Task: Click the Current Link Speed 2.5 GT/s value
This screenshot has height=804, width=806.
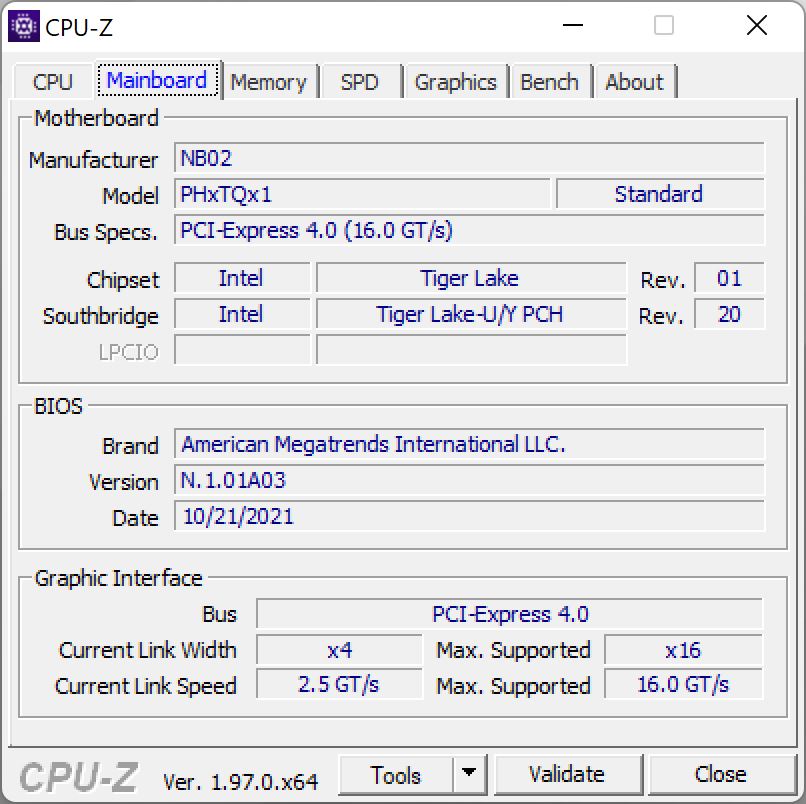Action: (x=339, y=684)
